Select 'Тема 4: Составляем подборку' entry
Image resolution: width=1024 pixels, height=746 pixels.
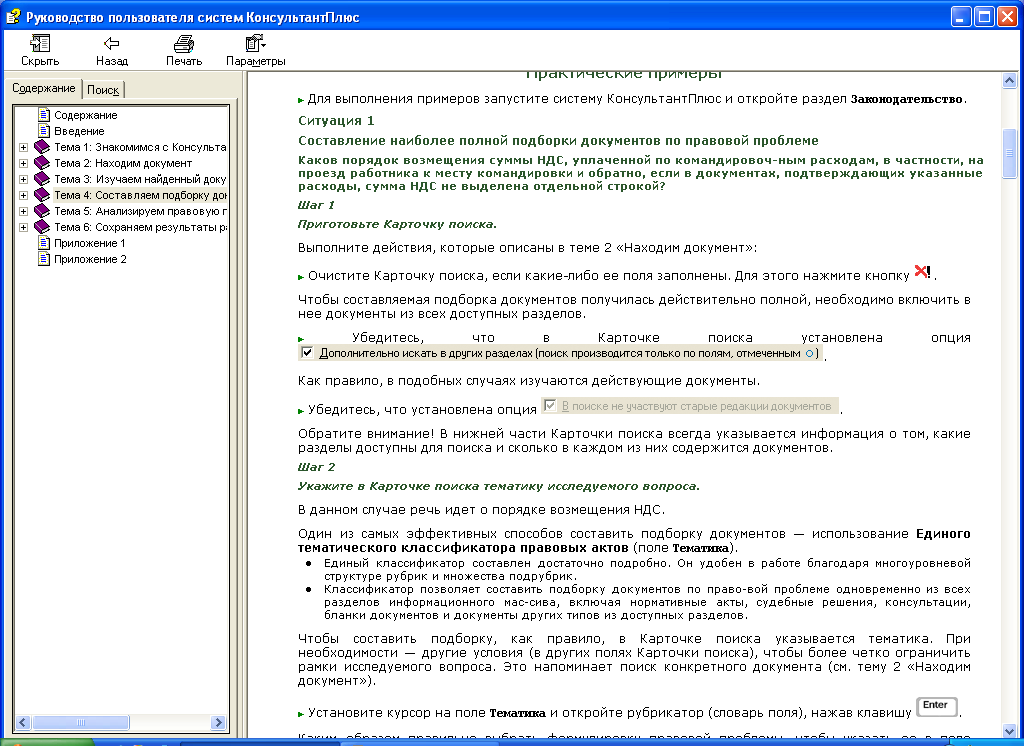pyautogui.click(x=140, y=195)
